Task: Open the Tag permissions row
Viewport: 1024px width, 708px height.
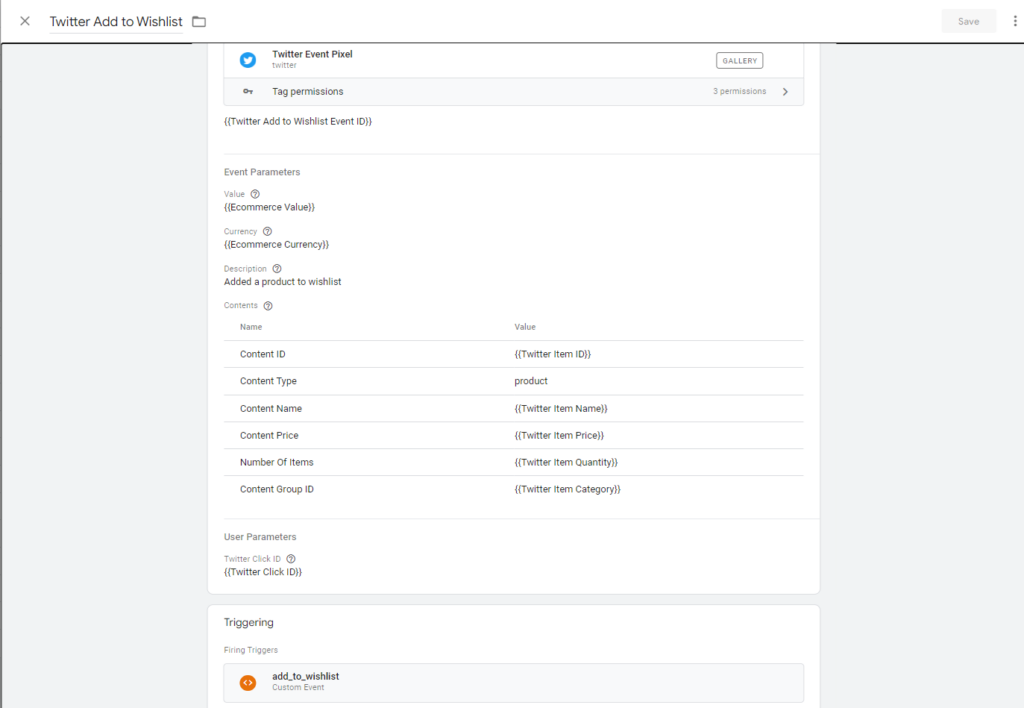Action: point(500,92)
